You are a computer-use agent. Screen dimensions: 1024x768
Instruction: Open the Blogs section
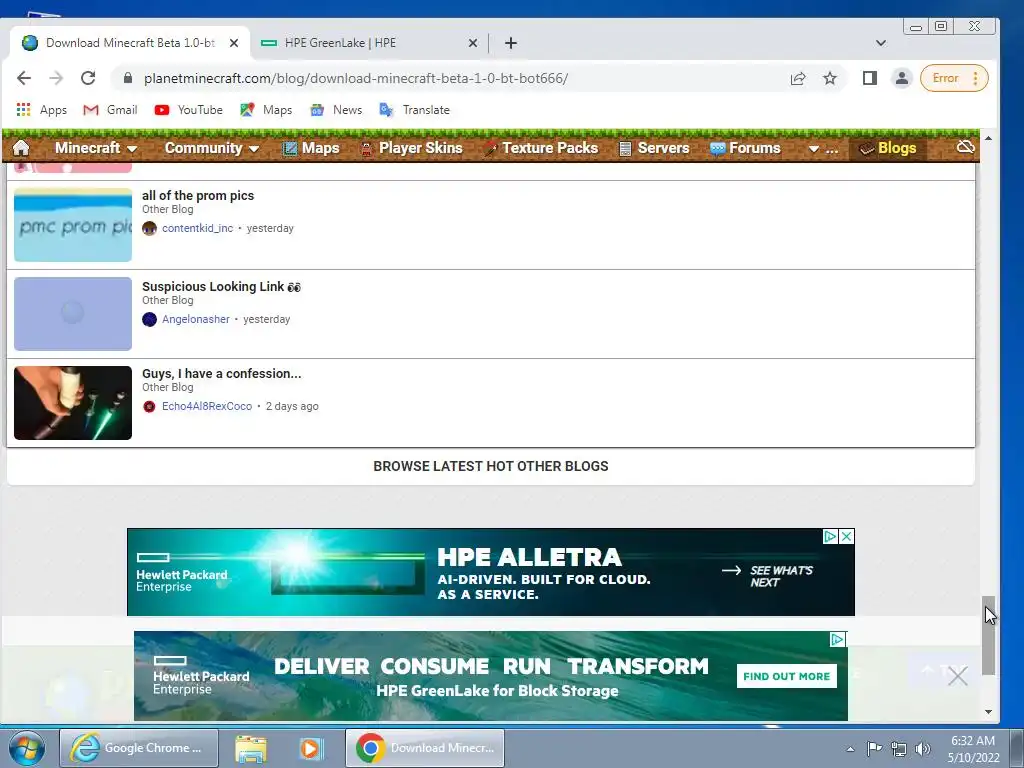888,148
